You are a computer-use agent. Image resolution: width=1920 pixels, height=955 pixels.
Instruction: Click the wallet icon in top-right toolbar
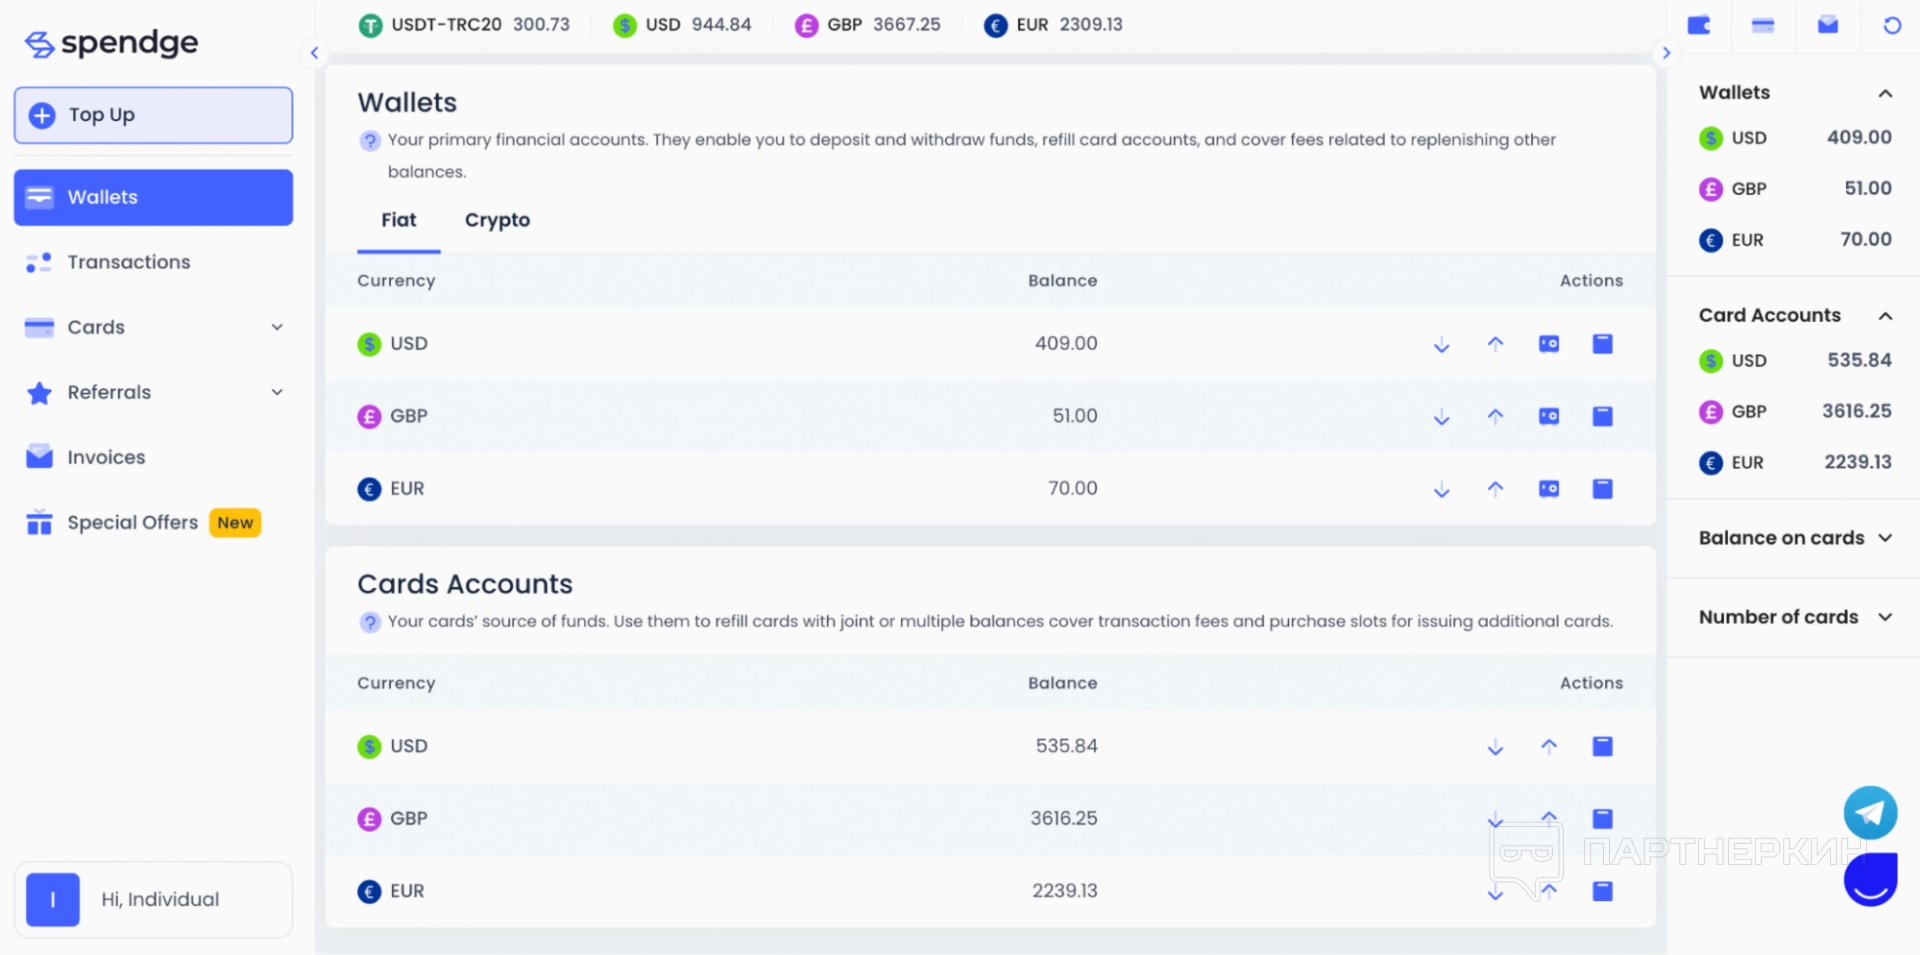(1699, 26)
